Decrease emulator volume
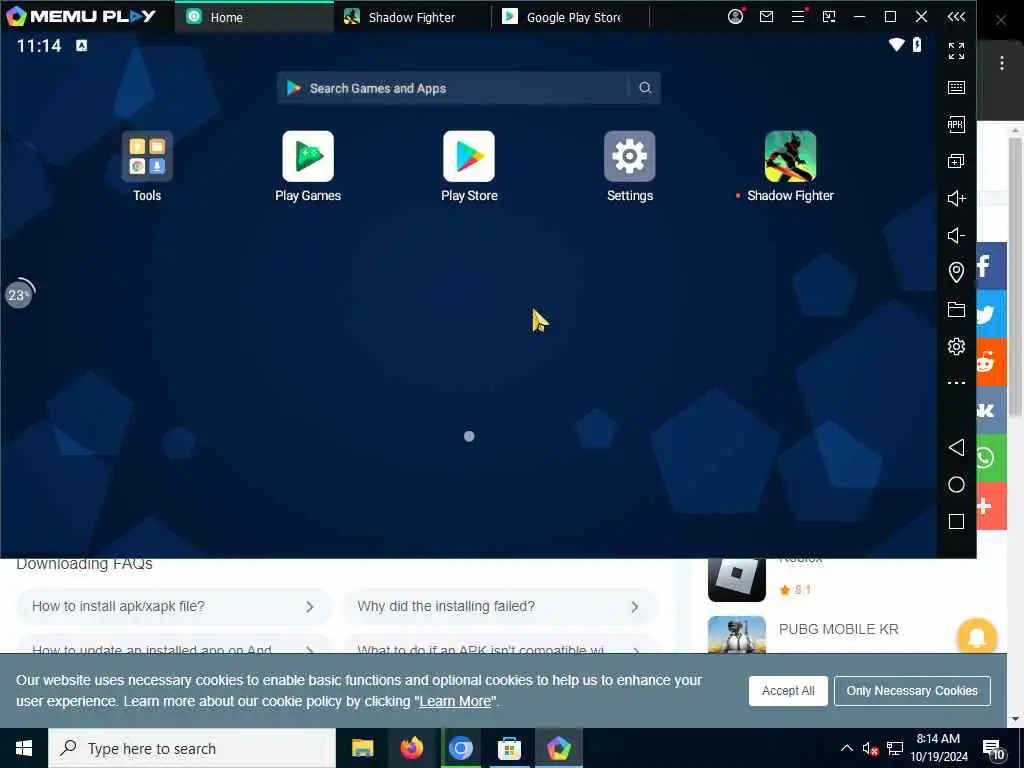1024x768 pixels. point(956,235)
